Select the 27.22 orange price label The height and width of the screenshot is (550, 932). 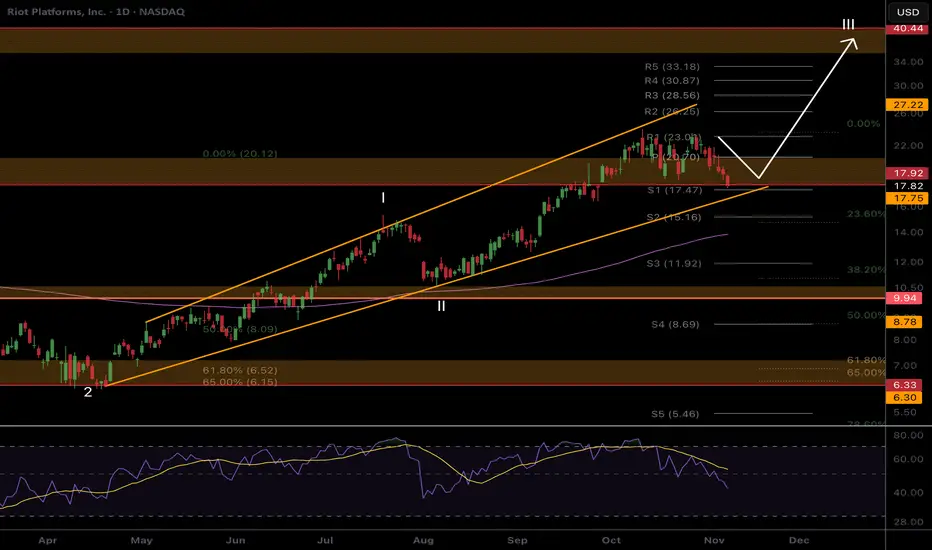(908, 104)
